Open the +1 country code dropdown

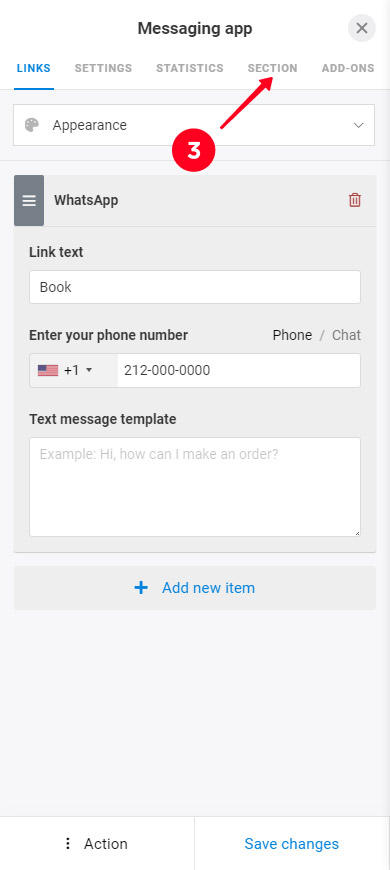click(74, 370)
